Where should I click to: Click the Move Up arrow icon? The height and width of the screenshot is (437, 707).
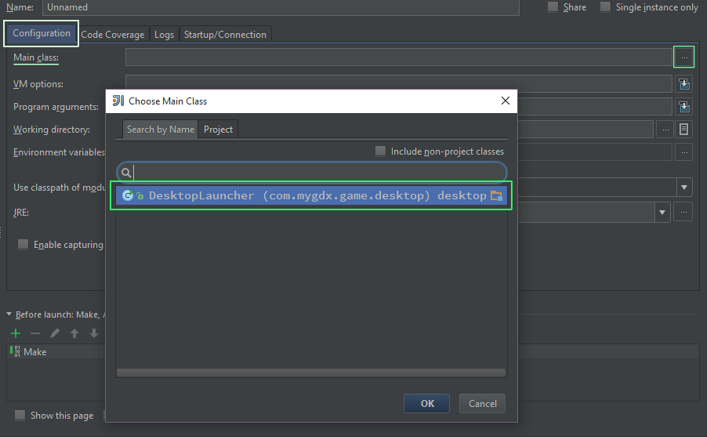[x=74, y=333]
